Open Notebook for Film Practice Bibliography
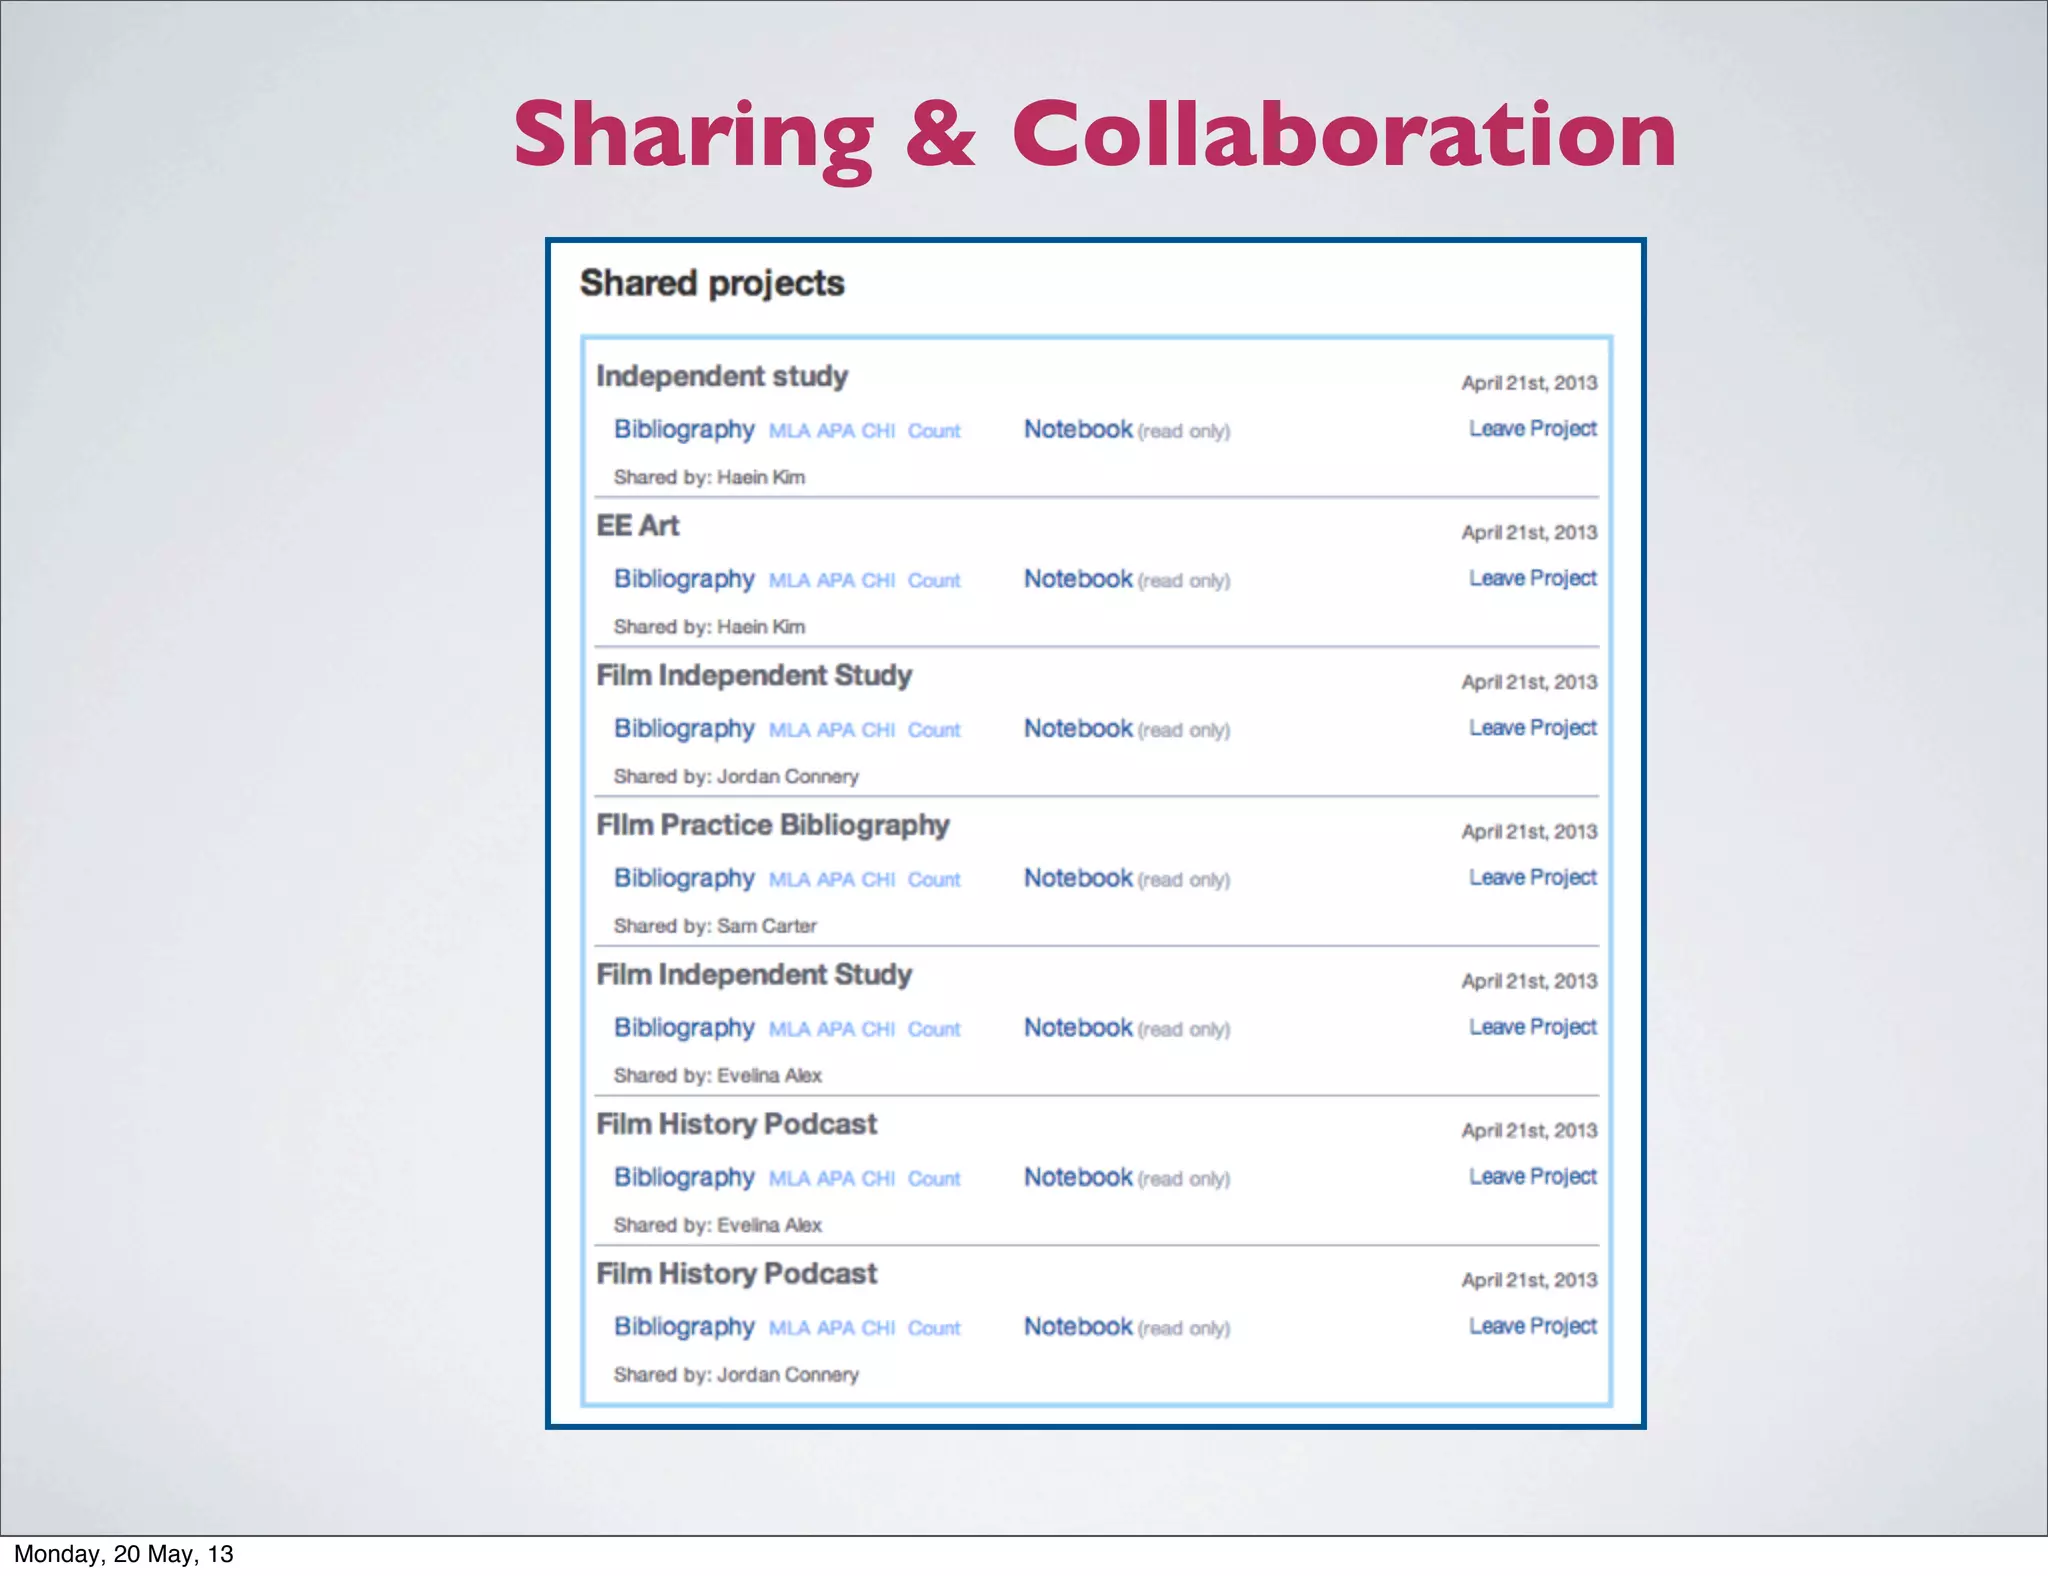2048x1576 pixels. 1078,878
